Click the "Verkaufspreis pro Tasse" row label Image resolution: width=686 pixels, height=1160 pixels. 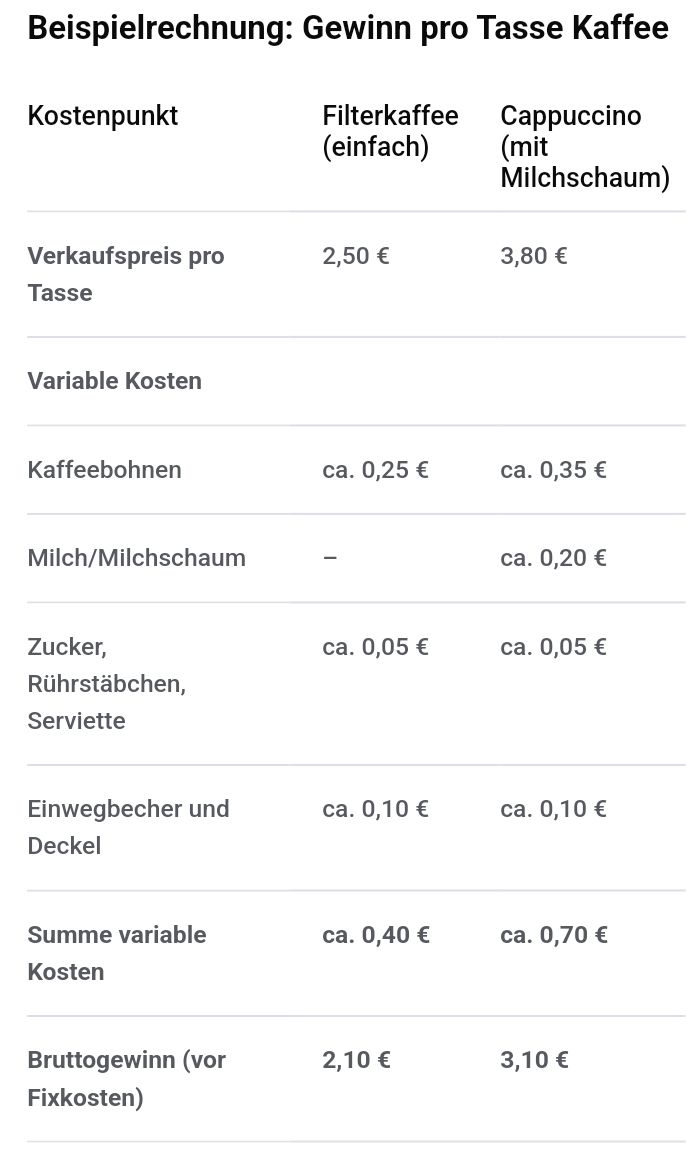coord(126,274)
